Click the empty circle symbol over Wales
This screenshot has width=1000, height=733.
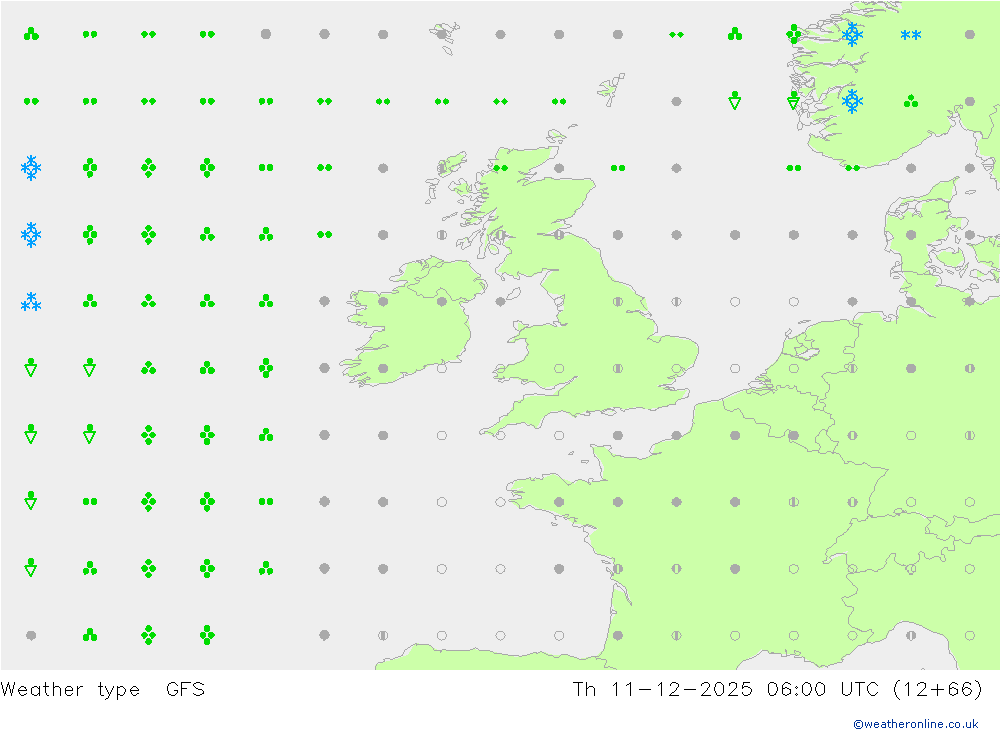pyautogui.click(x=559, y=369)
